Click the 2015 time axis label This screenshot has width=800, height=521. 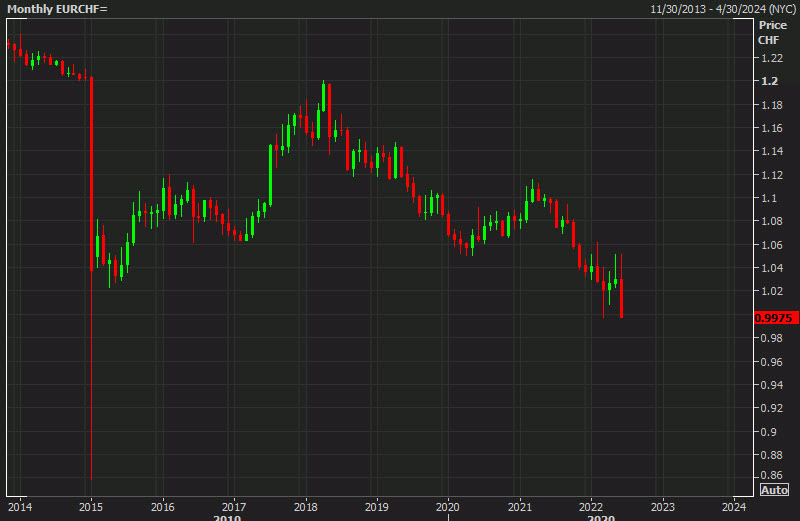91,507
